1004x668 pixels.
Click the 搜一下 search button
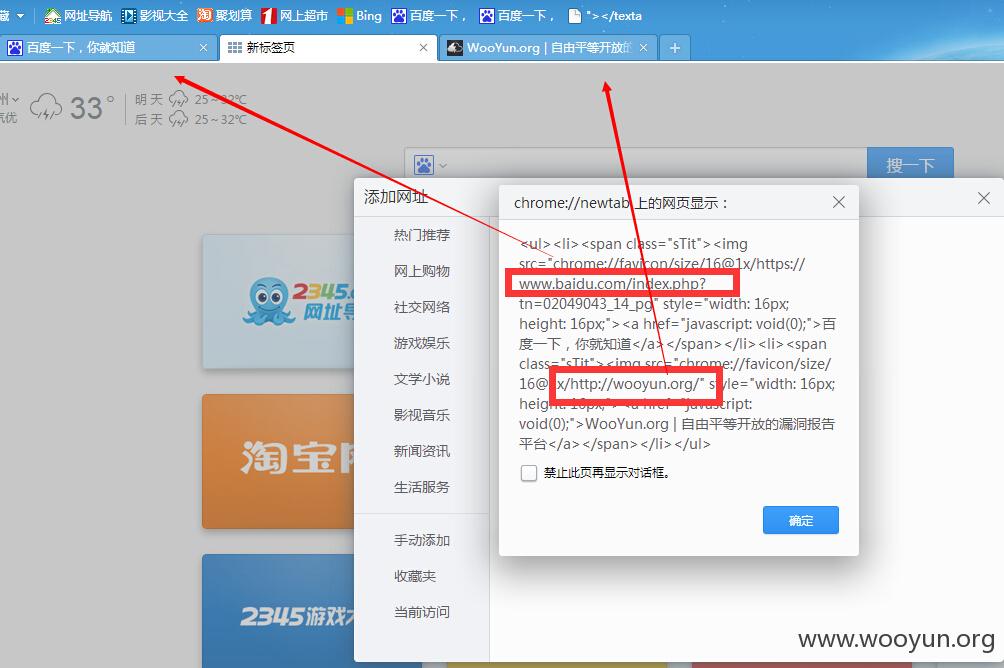(910, 164)
